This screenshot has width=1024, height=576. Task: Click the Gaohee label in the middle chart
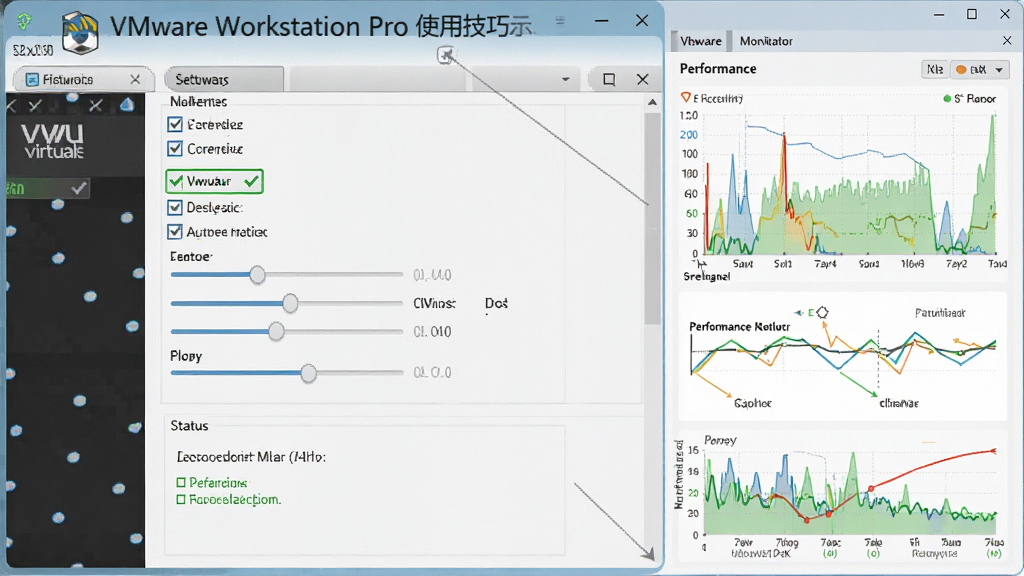(x=752, y=404)
